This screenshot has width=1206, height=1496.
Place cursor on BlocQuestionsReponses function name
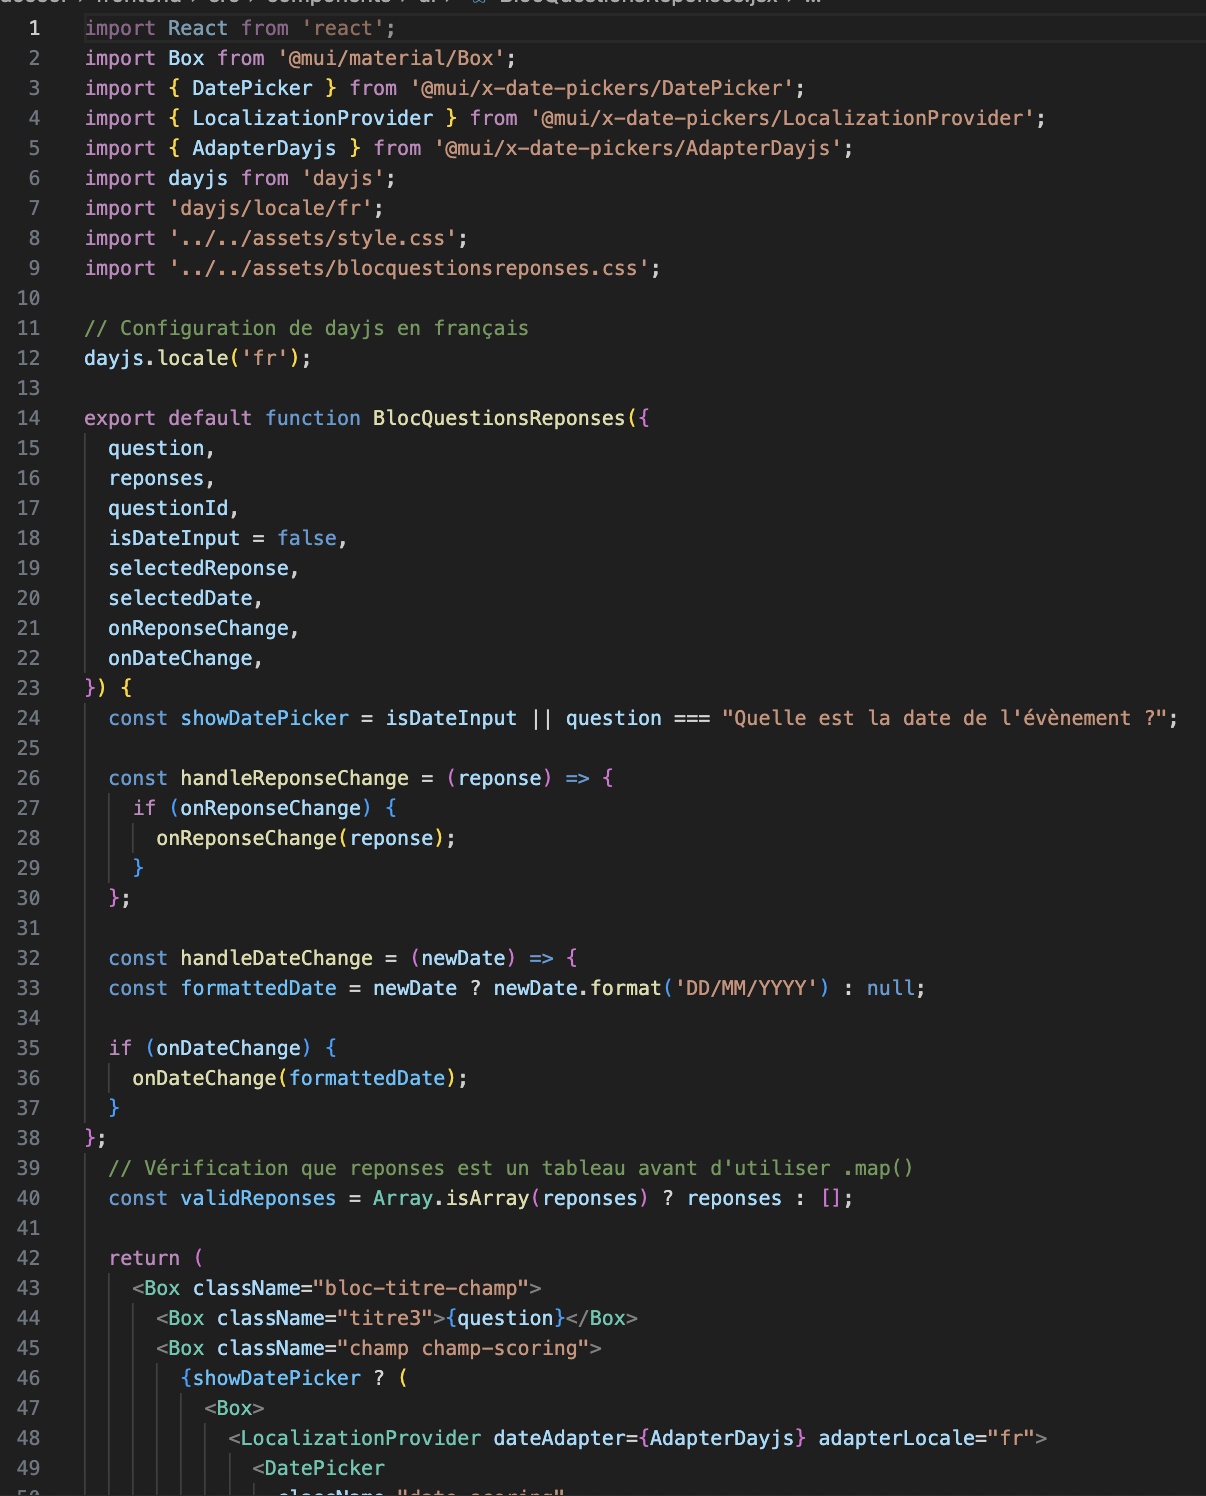498,418
